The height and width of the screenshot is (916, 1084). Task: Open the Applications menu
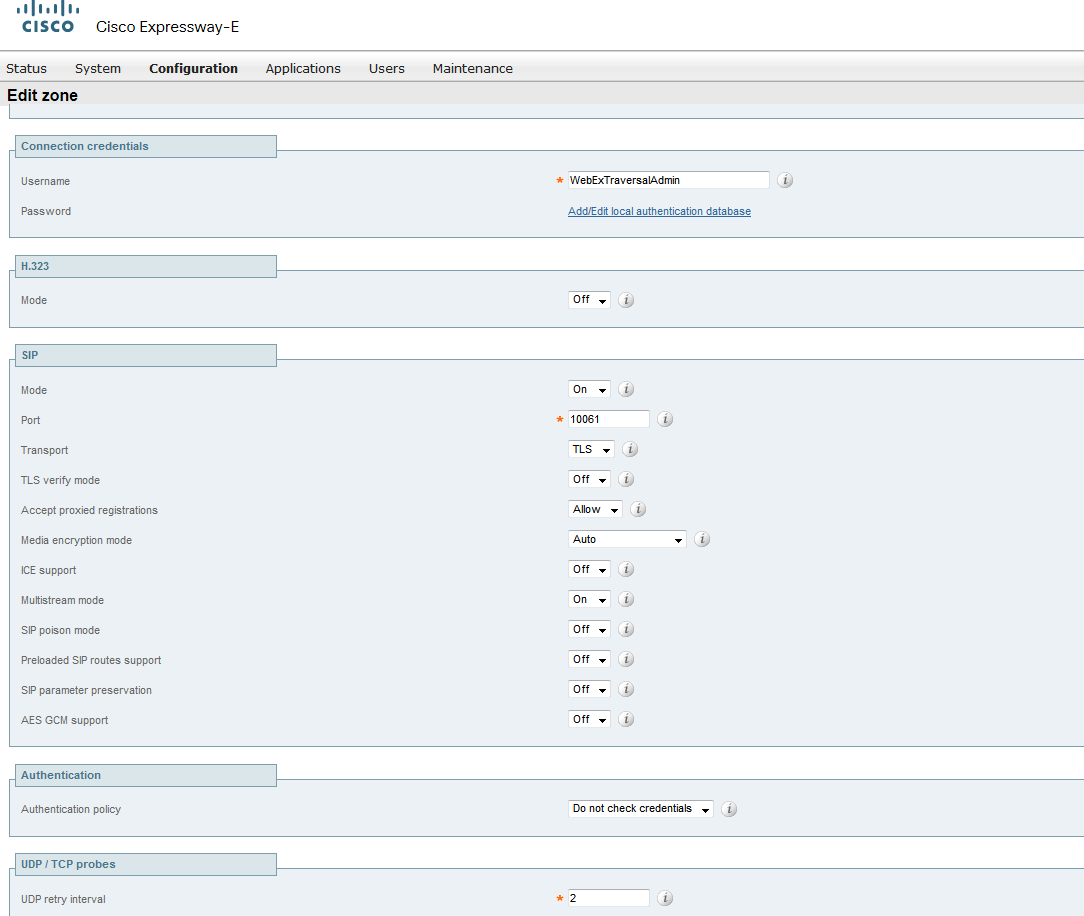tap(303, 68)
